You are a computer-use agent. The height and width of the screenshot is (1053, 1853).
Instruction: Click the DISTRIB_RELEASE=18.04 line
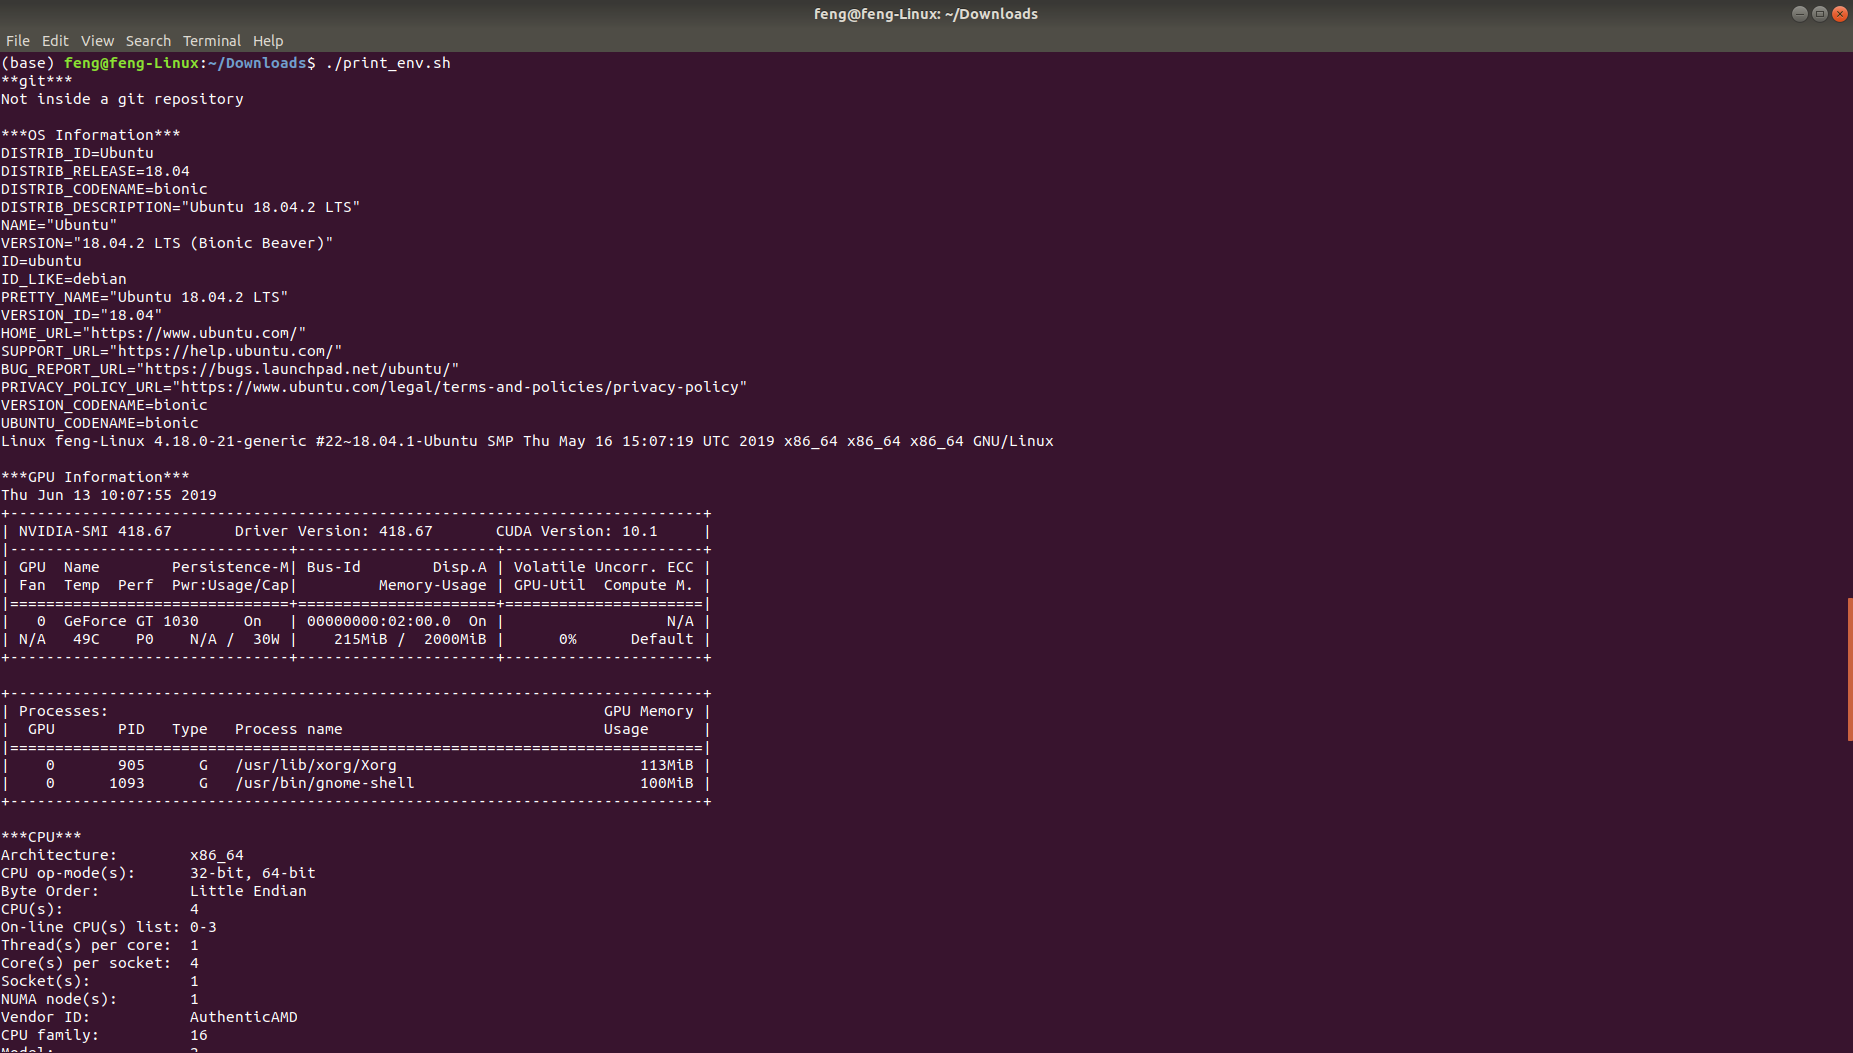95,171
